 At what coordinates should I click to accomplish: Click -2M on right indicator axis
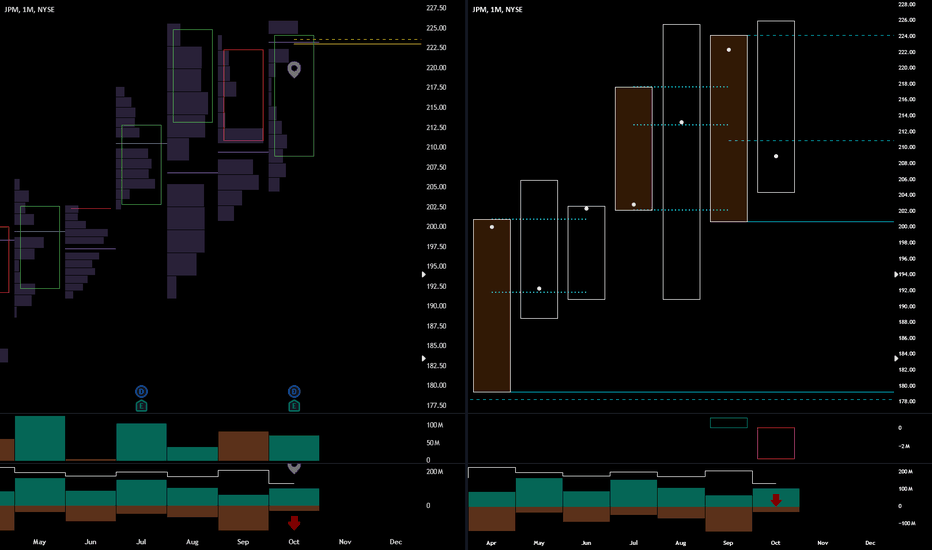903,446
